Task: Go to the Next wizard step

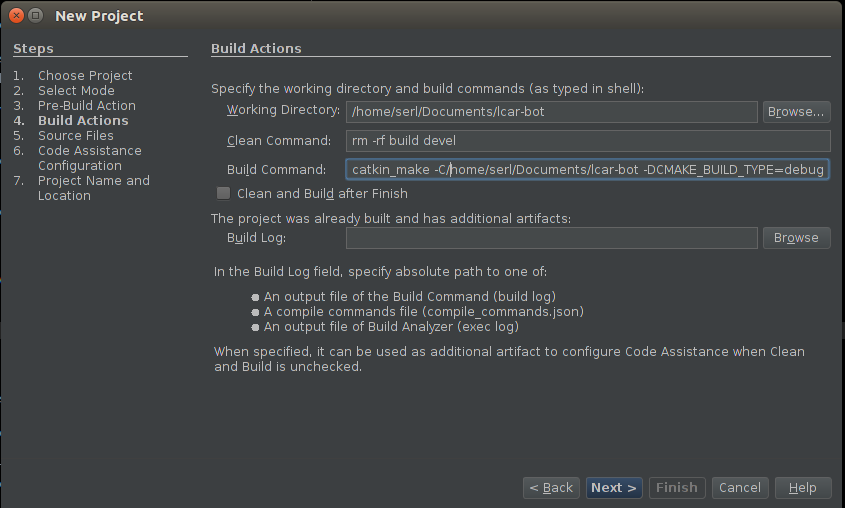Action: 614,488
